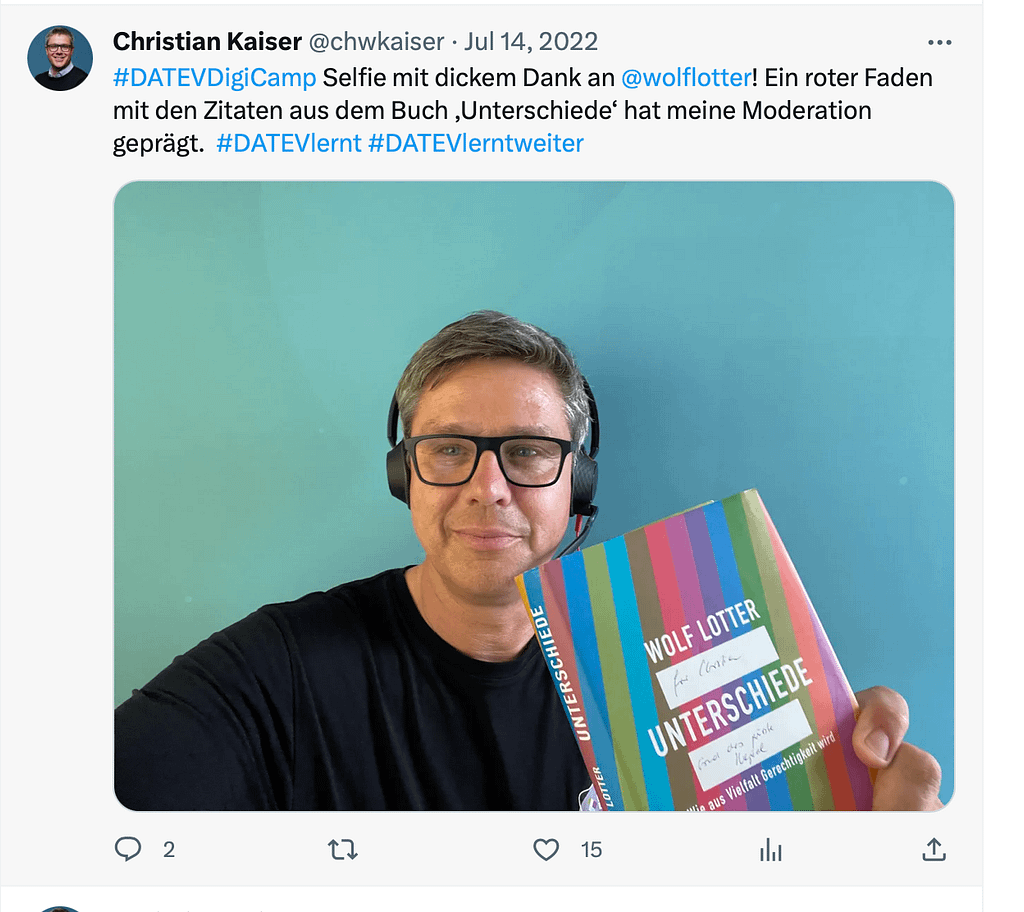
Task: Retweet the post via the retweet icon
Action: coord(342,850)
